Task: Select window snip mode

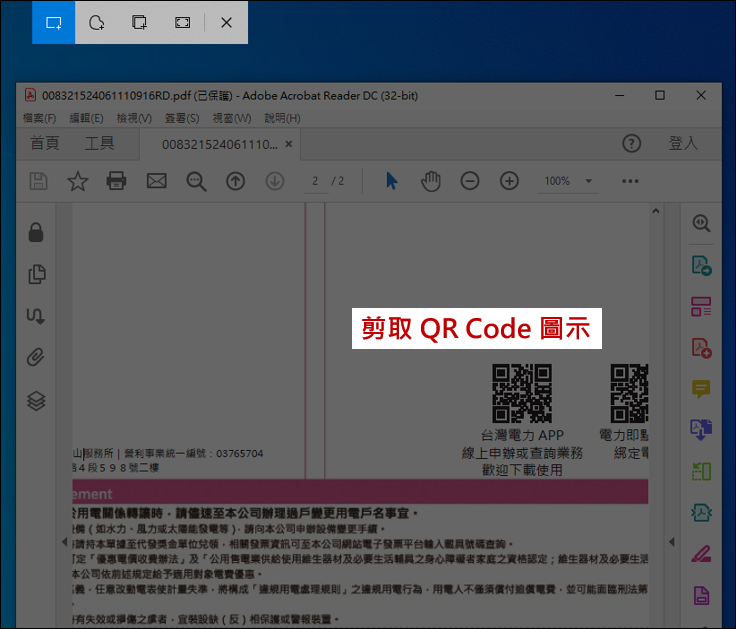Action: [x=139, y=23]
